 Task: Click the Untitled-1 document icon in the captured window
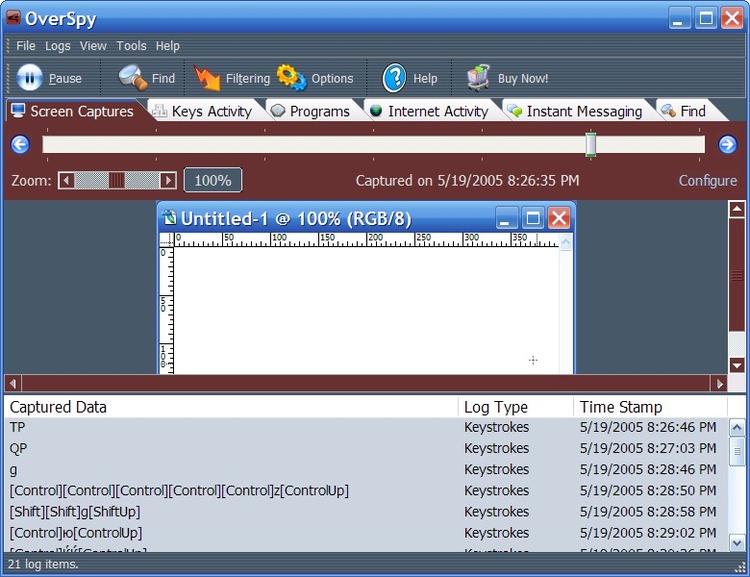click(x=169, y=218)
